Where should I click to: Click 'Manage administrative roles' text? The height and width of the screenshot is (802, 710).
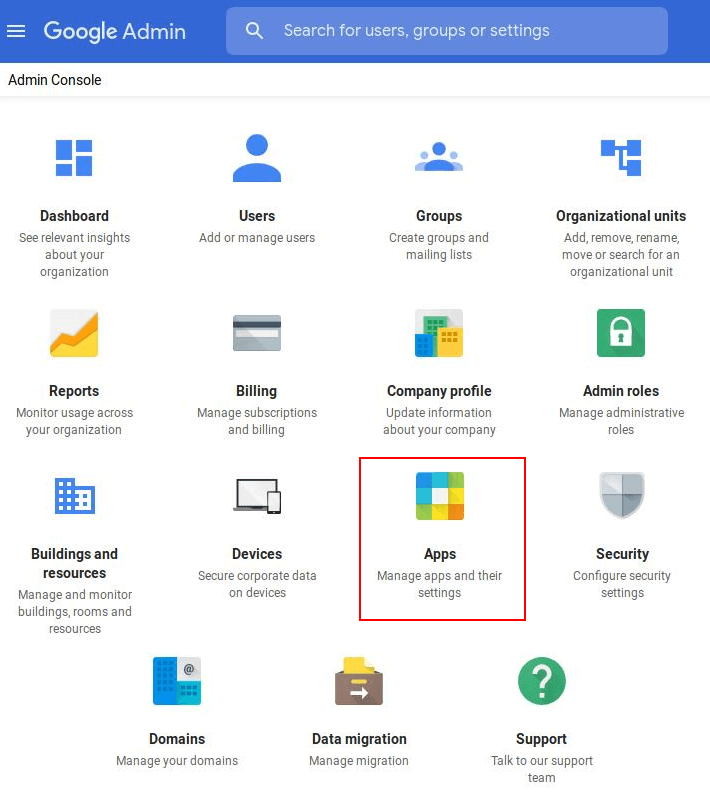[621, 421]
